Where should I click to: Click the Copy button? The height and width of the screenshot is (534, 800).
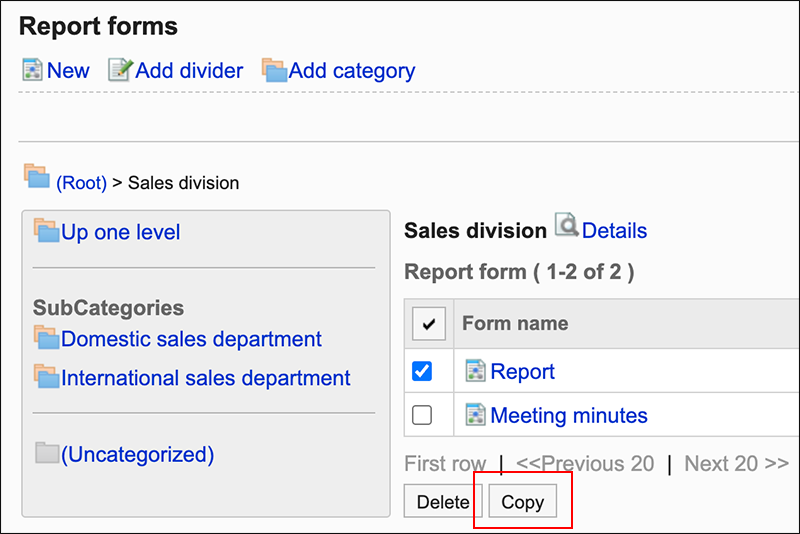point(523,502)
